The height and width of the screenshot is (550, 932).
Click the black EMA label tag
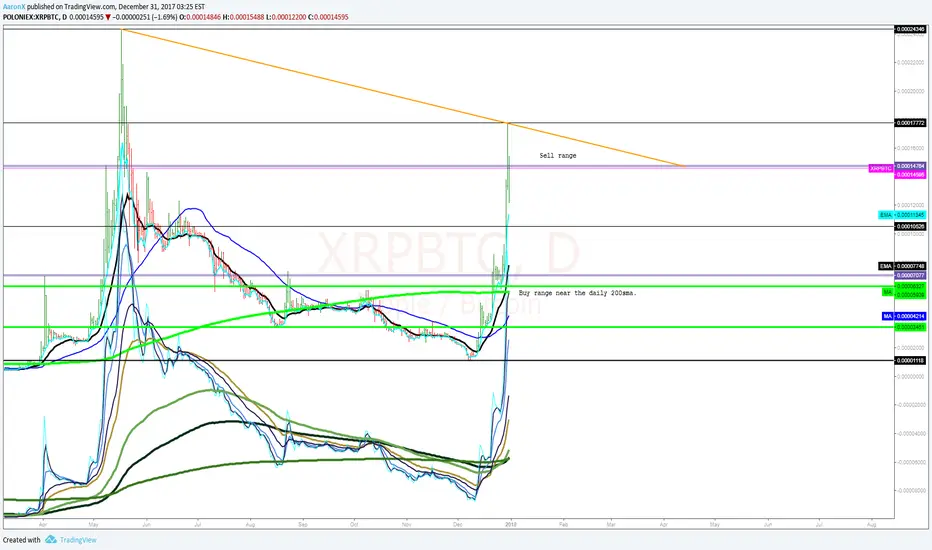pyautogui.click(x=886, y=266)
